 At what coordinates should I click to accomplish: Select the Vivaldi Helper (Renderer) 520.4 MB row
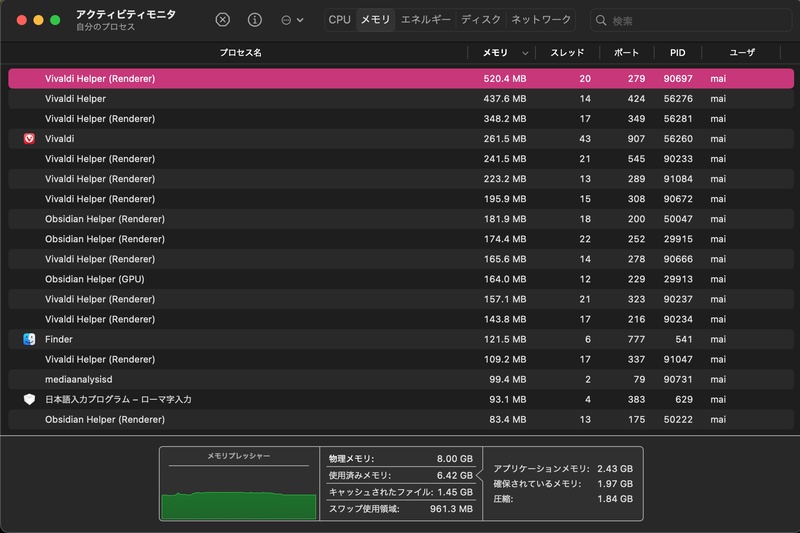pyautogui.click(x=401, y=79)
